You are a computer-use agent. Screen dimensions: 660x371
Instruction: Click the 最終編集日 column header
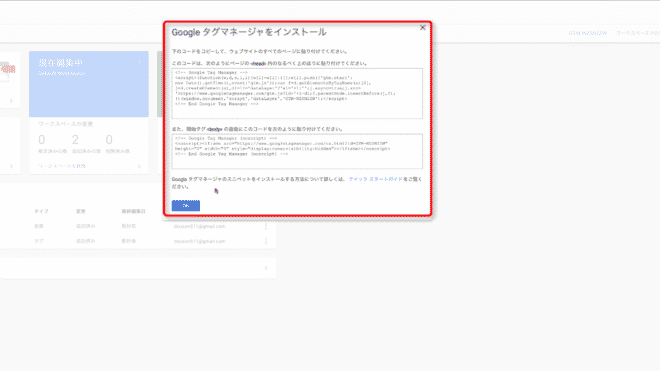pyautogui.click(x=133, y=211)
